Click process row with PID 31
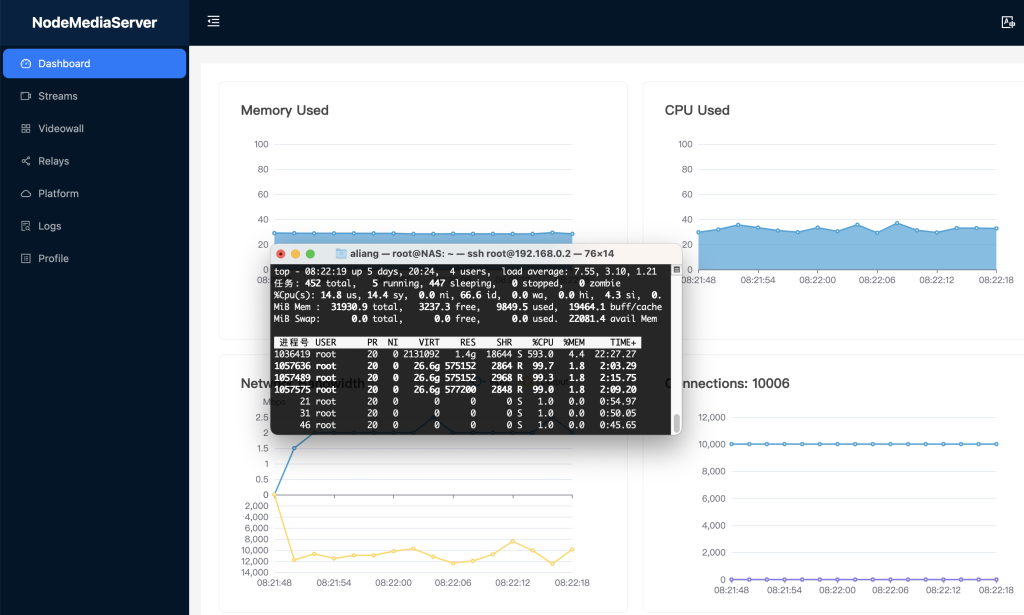Viewport: 1024px width, 615px height. tap(455, 413)
